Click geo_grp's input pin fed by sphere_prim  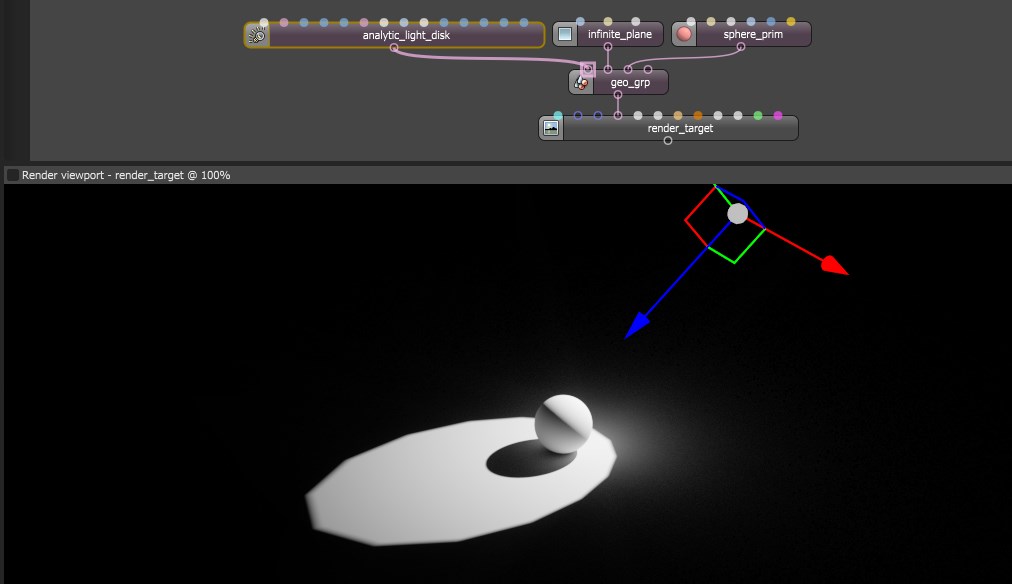pos(628,69)
